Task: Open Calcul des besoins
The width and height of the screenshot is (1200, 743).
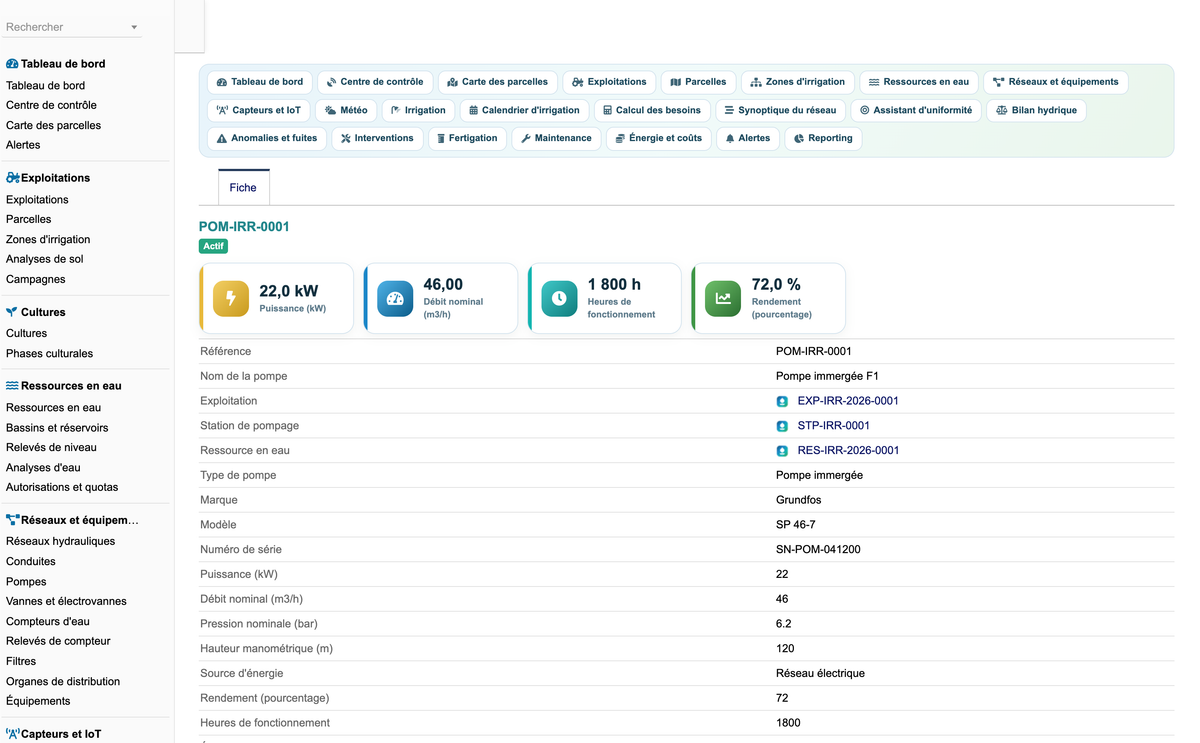Action: click(652, 110)
